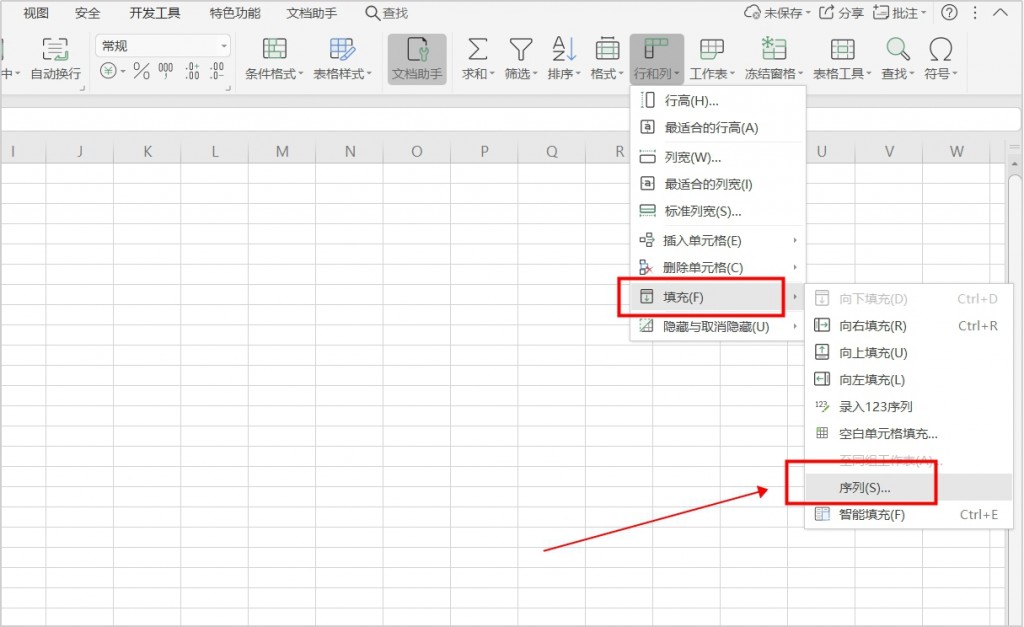This screenshot has height=627, width=1024.
Task: Switch to the 特色功能 tab
Action: click(x=234, y=12)
